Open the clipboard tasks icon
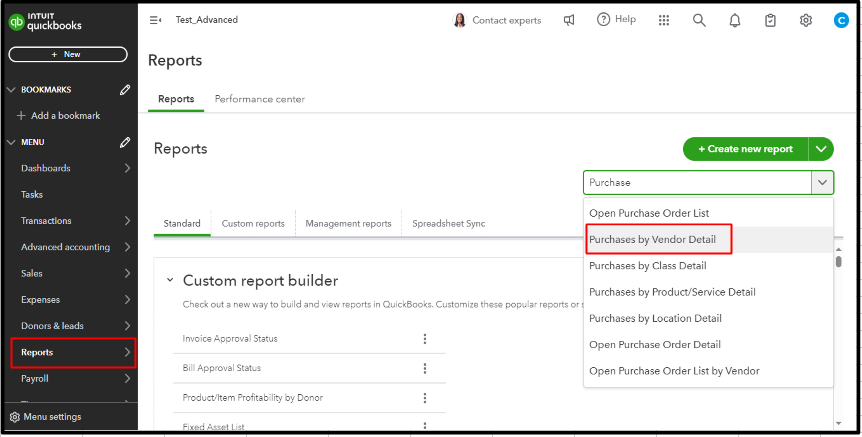The width and height of the screenshot is (862, 437). (770, 20)
